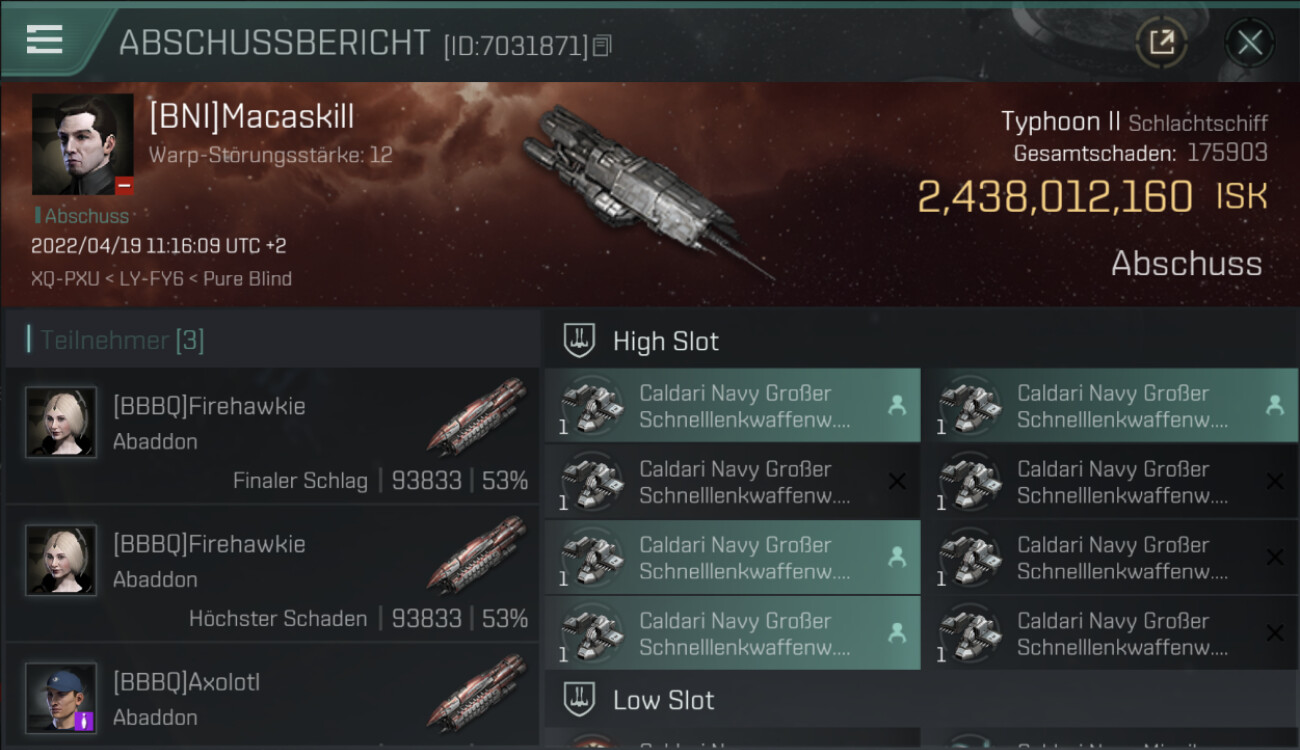Select Firehawkie's portrait in Finaler Schlag entry

click(x=61, y=422)
